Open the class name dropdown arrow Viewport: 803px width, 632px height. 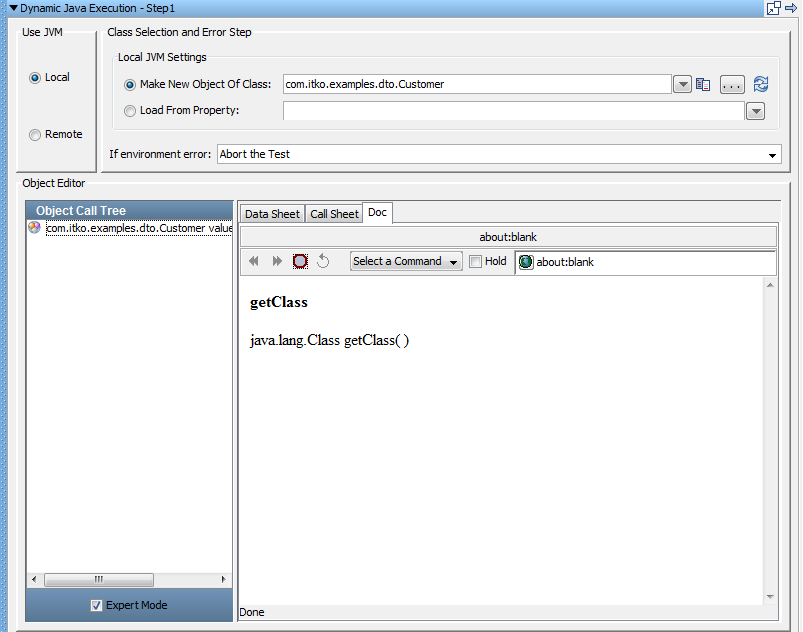coord(682,85)
